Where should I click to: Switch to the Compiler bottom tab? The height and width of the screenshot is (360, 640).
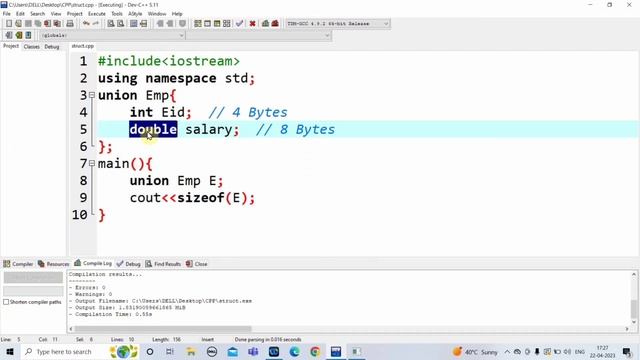[18, 264]
